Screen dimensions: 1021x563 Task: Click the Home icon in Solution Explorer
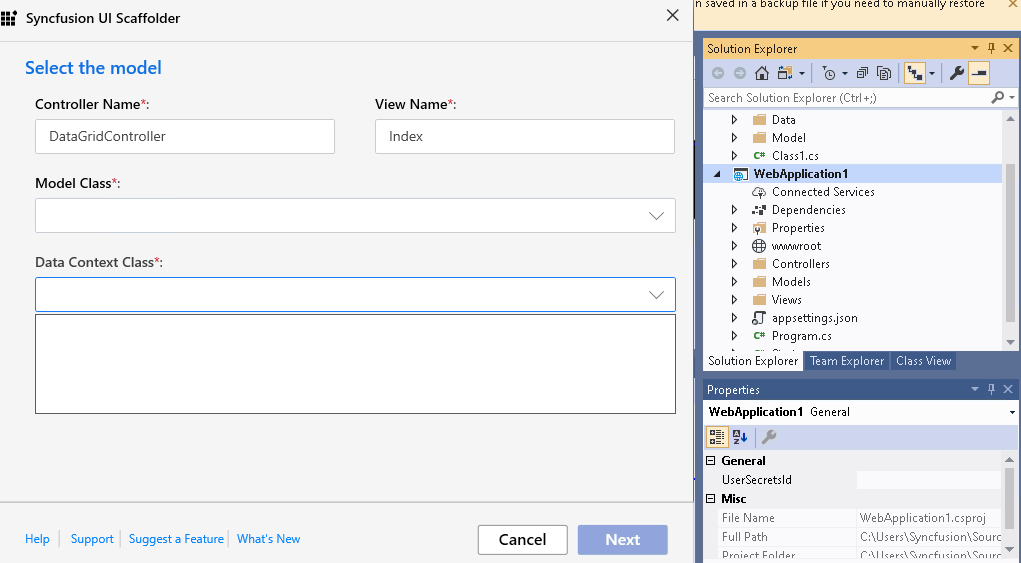762,73
